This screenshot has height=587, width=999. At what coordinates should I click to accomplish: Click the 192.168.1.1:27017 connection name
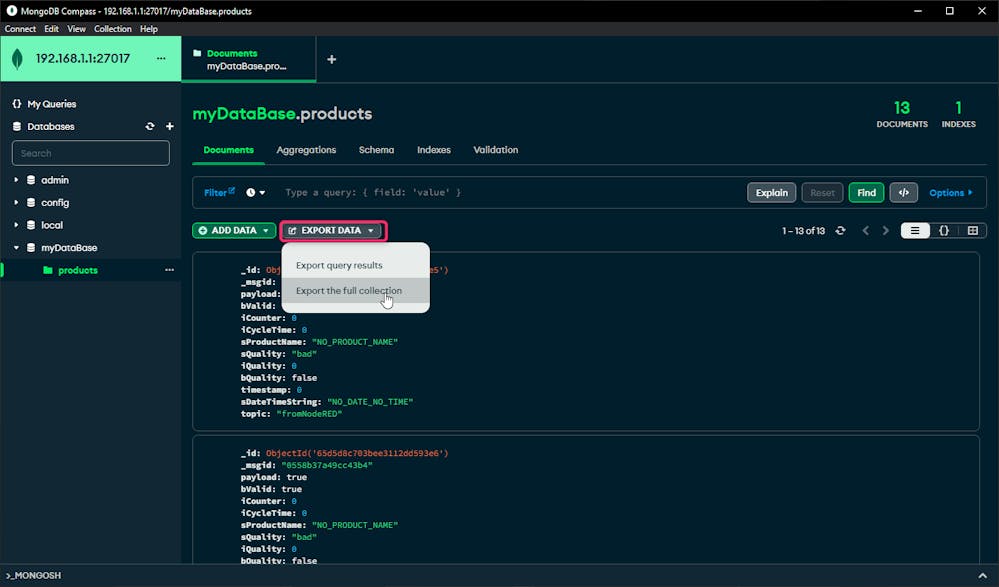click(83, 59)
